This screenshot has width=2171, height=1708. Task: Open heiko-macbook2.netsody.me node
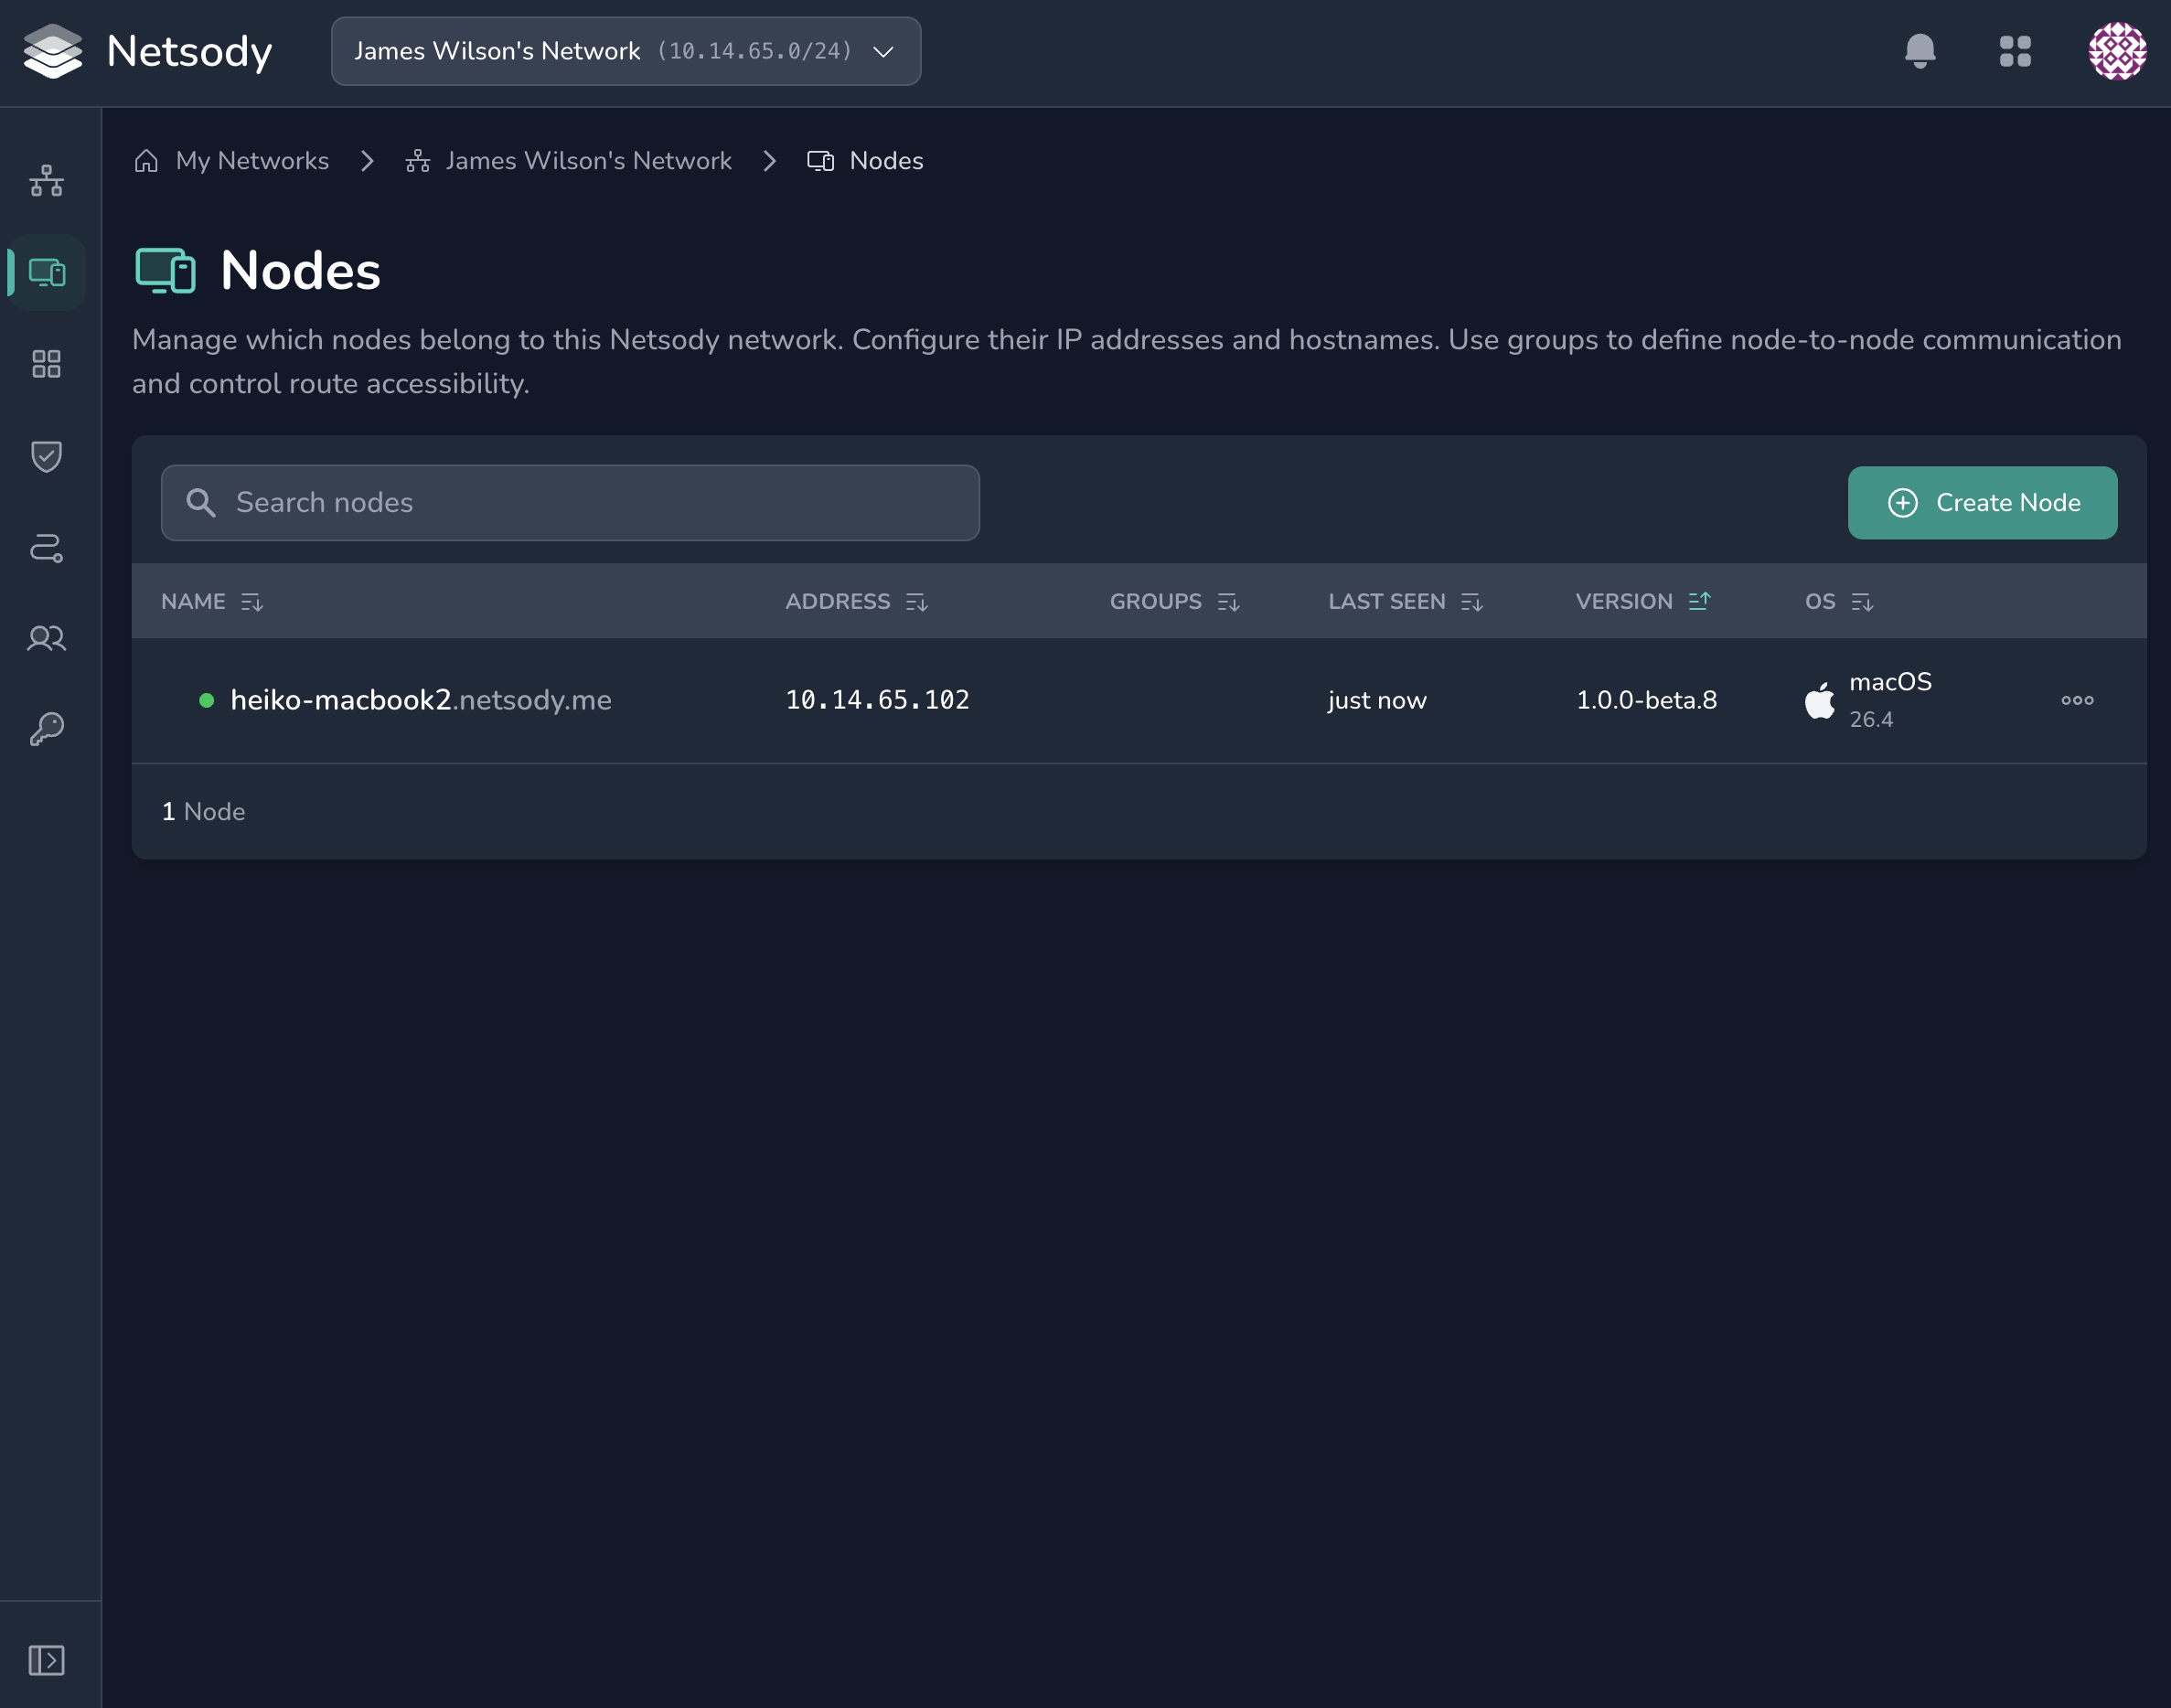[421, 700]
